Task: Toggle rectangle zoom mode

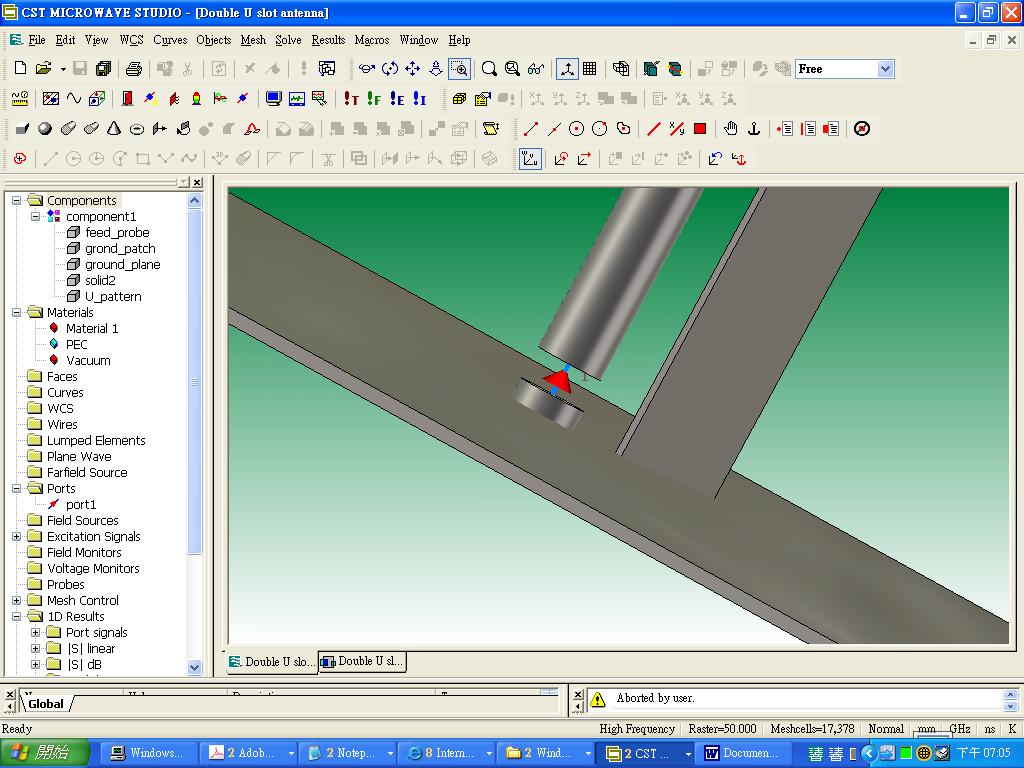Action: (x=460, y=69)
